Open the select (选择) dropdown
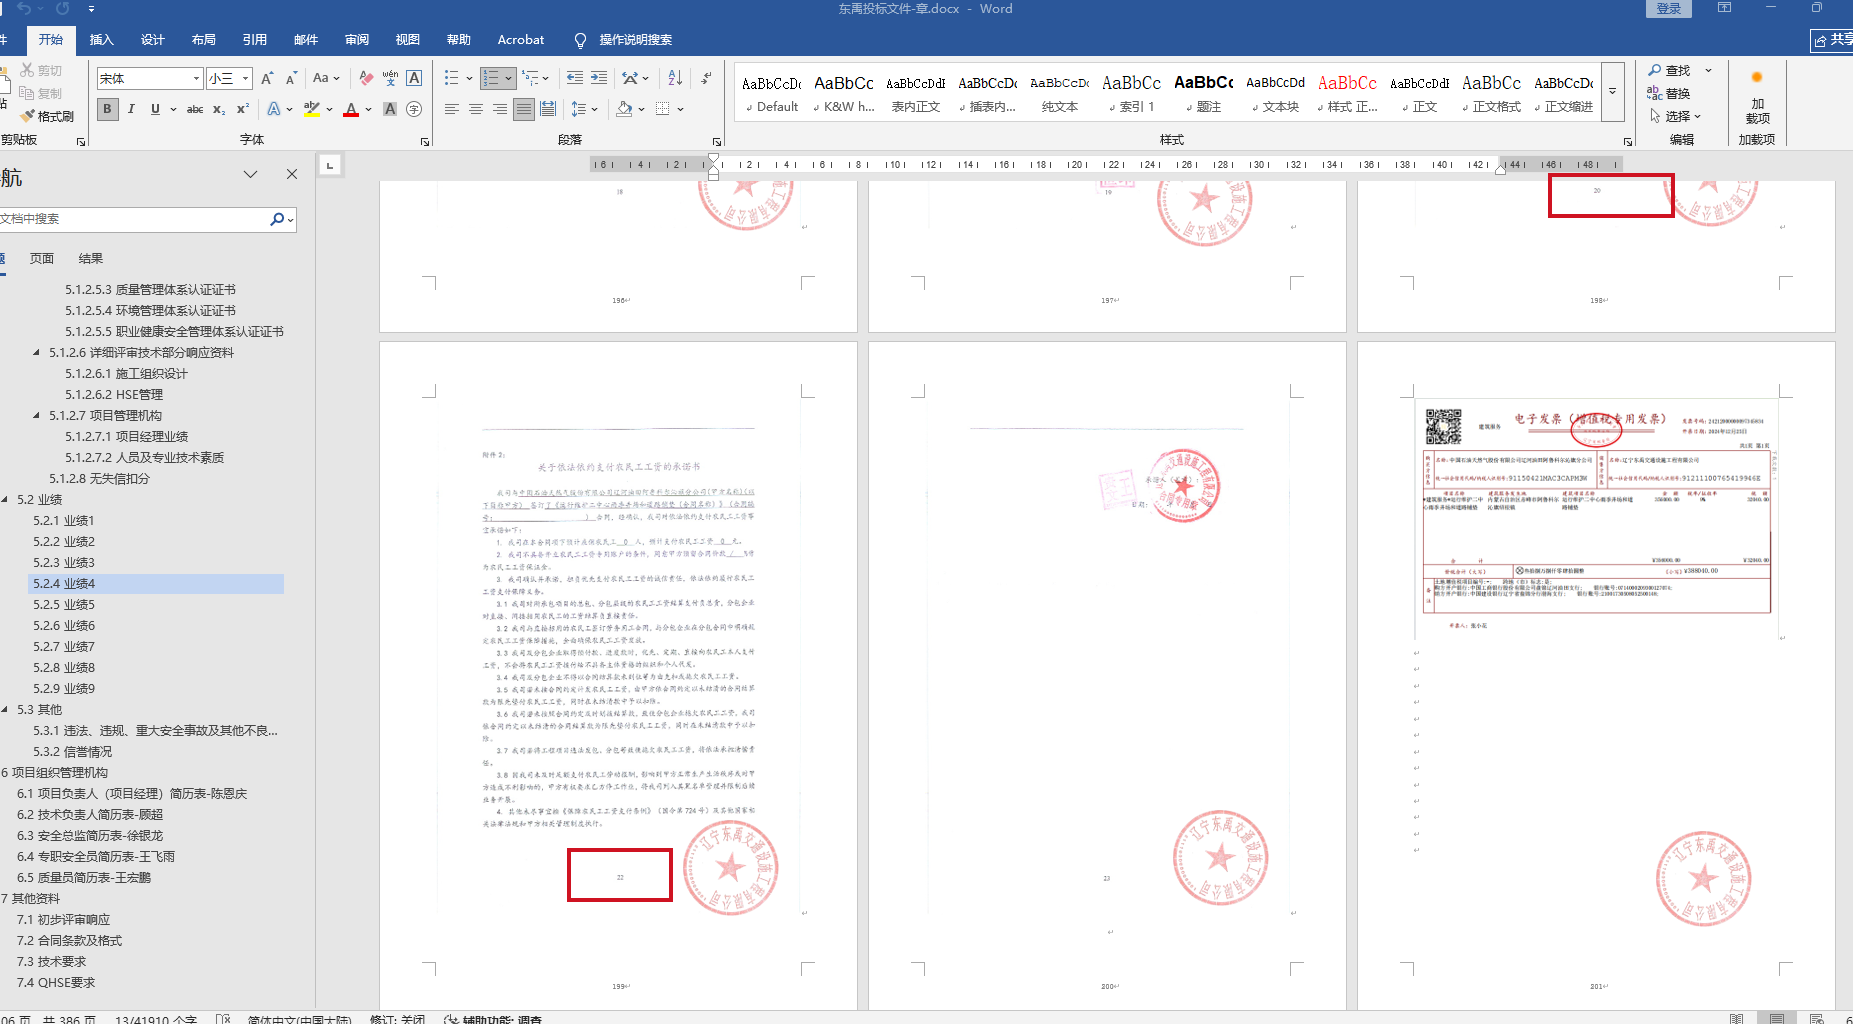The image size is (1853, 1024). (1675, 116)
